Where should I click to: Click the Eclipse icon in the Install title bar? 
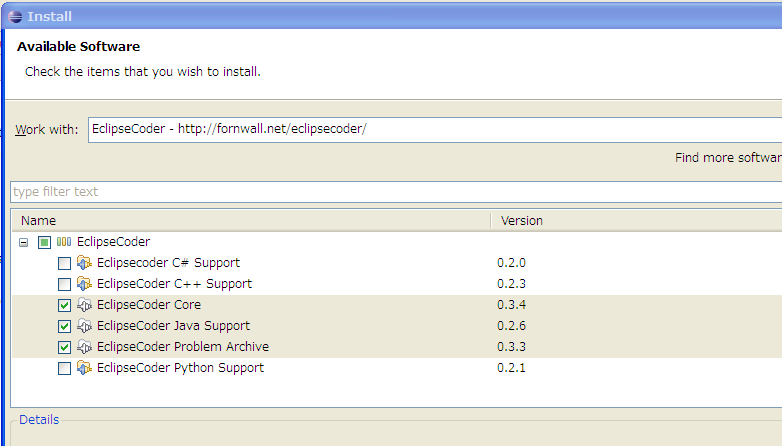15,16
